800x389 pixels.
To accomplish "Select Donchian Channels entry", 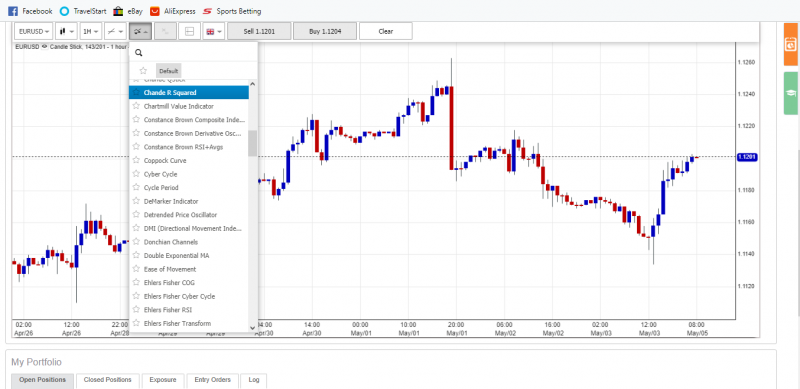I will point(189,242).
